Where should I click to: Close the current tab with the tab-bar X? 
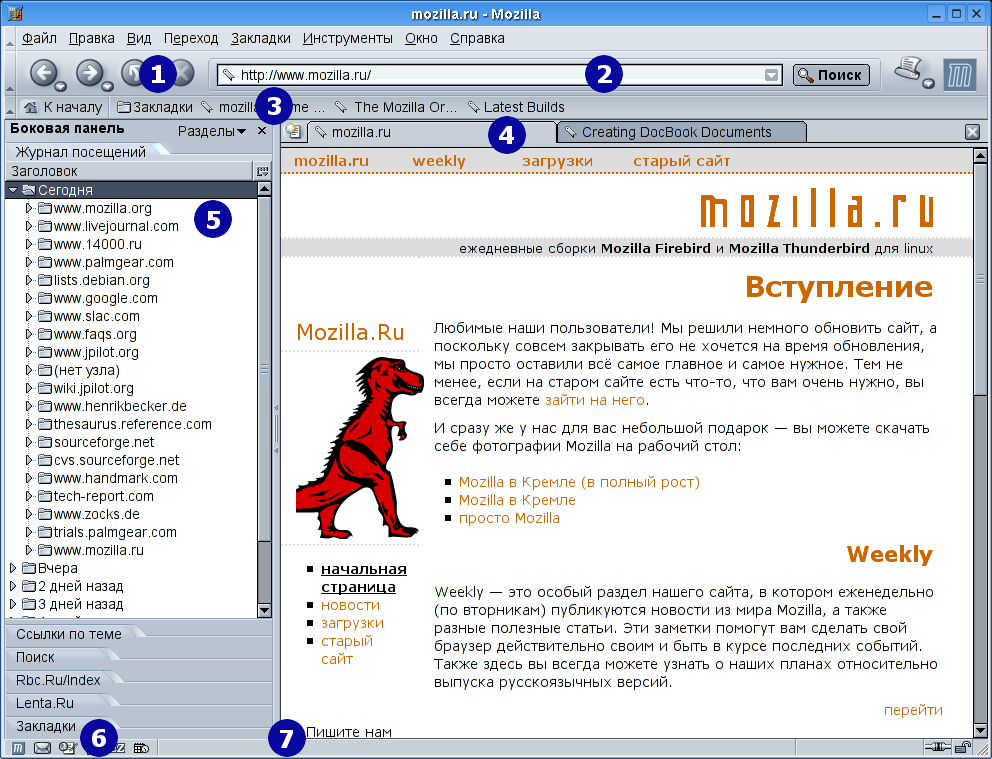pos(972,132)
